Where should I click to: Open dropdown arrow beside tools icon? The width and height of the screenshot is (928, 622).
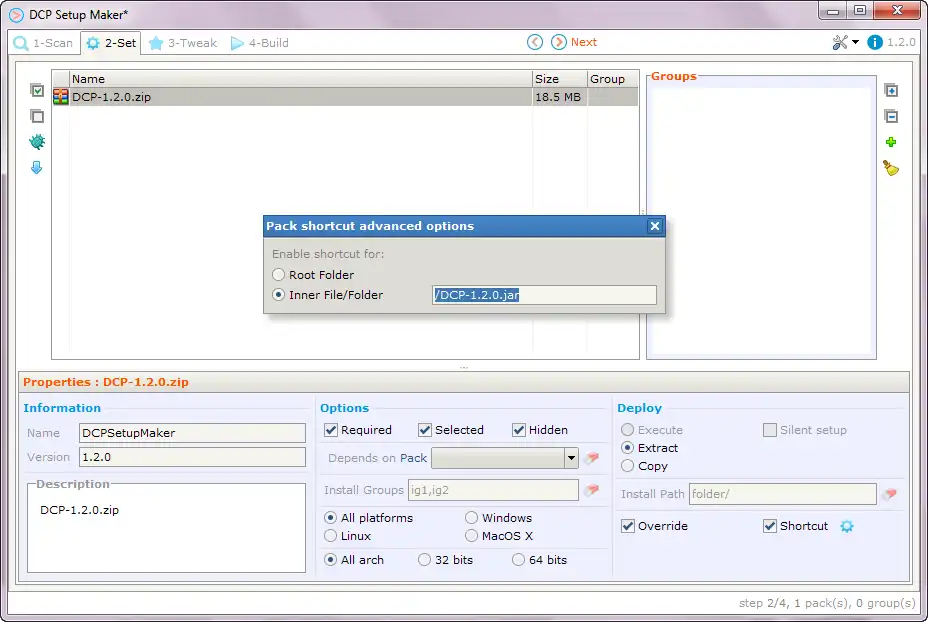coord(855,43)
